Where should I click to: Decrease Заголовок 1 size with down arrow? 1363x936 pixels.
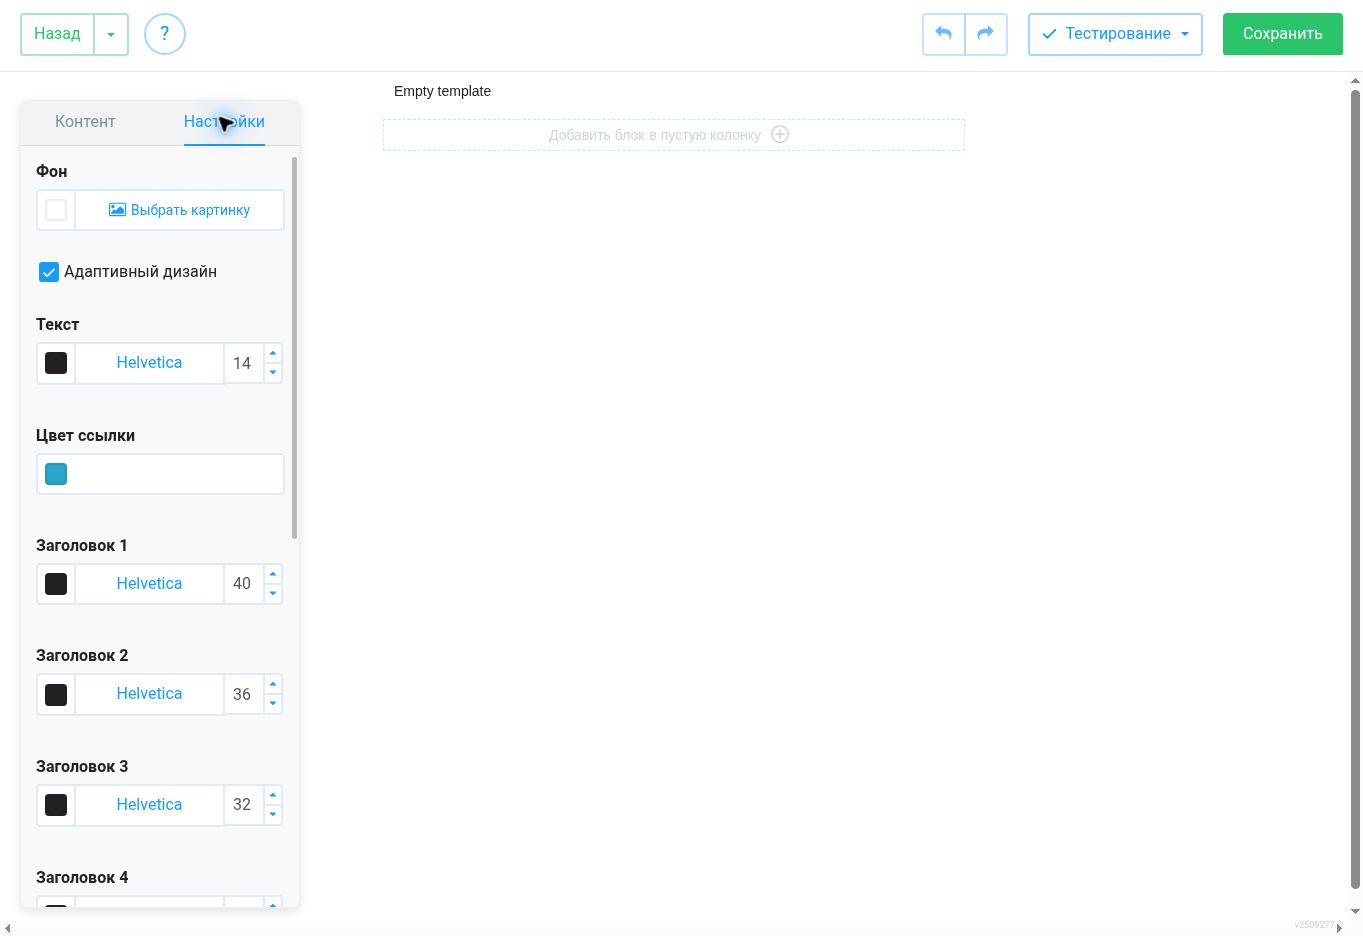(273, 593)
